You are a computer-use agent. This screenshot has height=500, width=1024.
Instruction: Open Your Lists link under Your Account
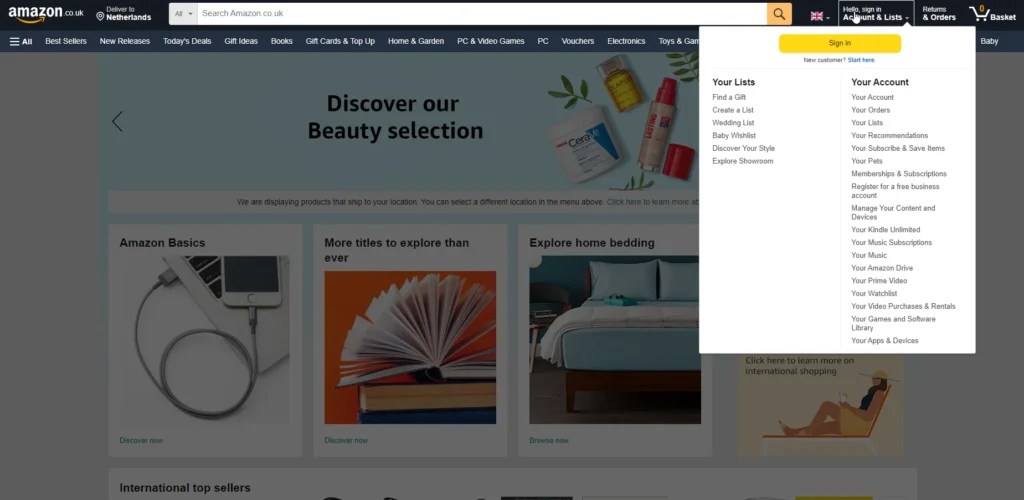coord(867,123)
